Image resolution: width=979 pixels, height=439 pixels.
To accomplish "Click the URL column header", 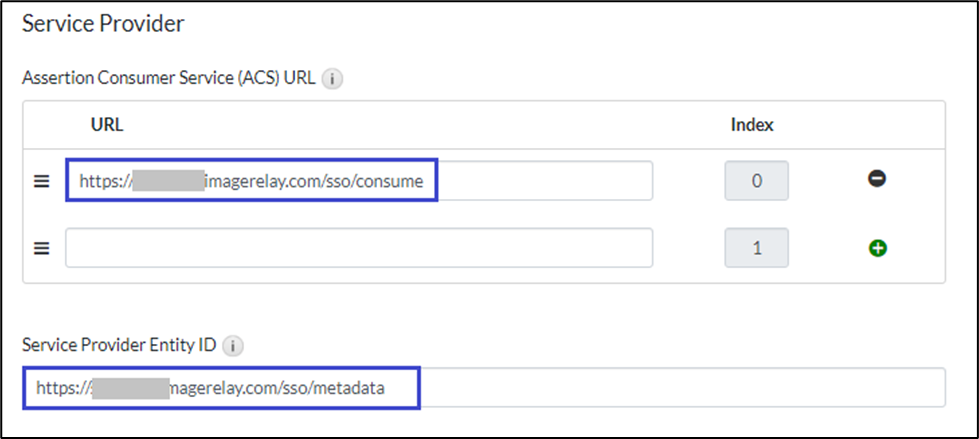I will click(x=107, y=125).
